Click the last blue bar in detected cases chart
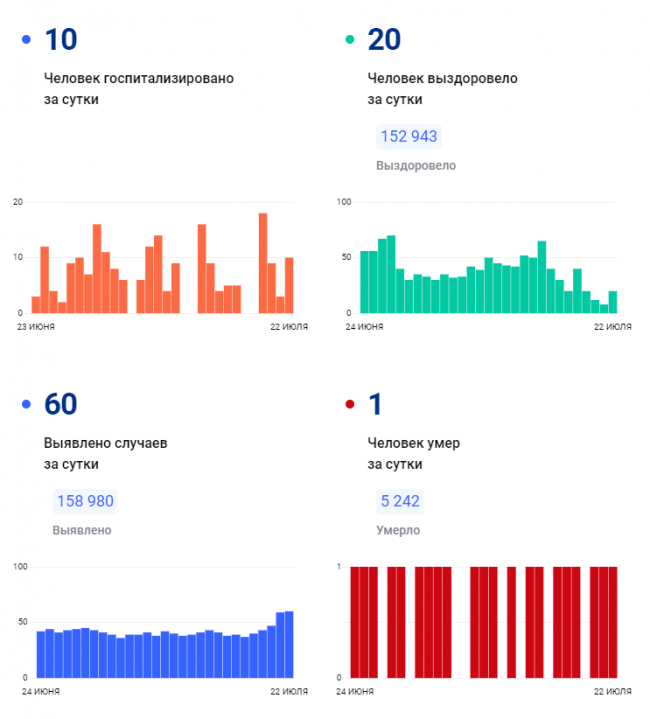650x719 pixels. pos(289,643)
